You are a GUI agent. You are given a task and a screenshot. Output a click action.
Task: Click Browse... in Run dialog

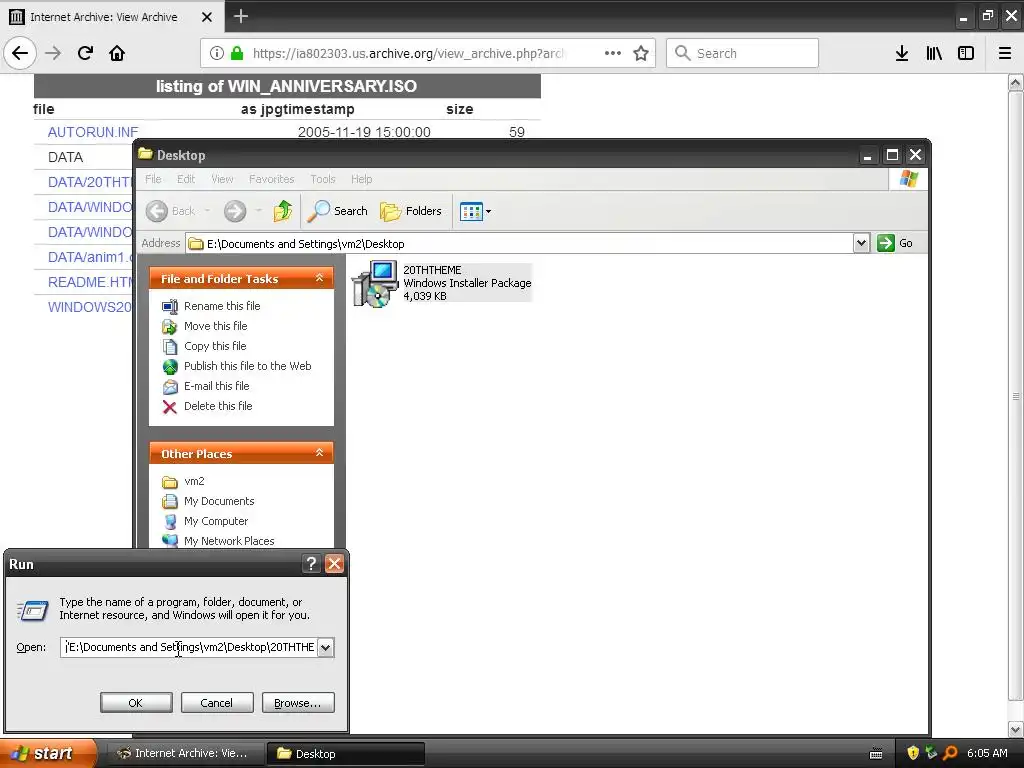click(x=298, y=703)
